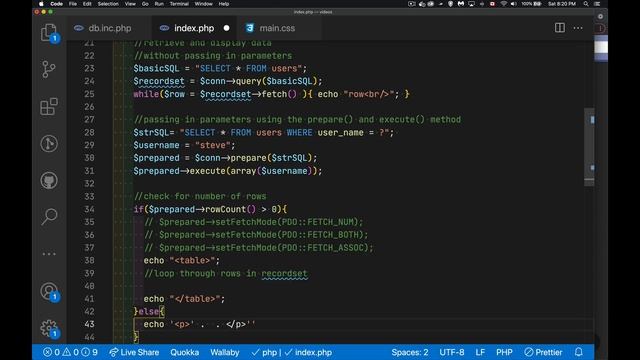
Task: Open Control Center list icon in menu bar
Action: click(x=597, y=4)
